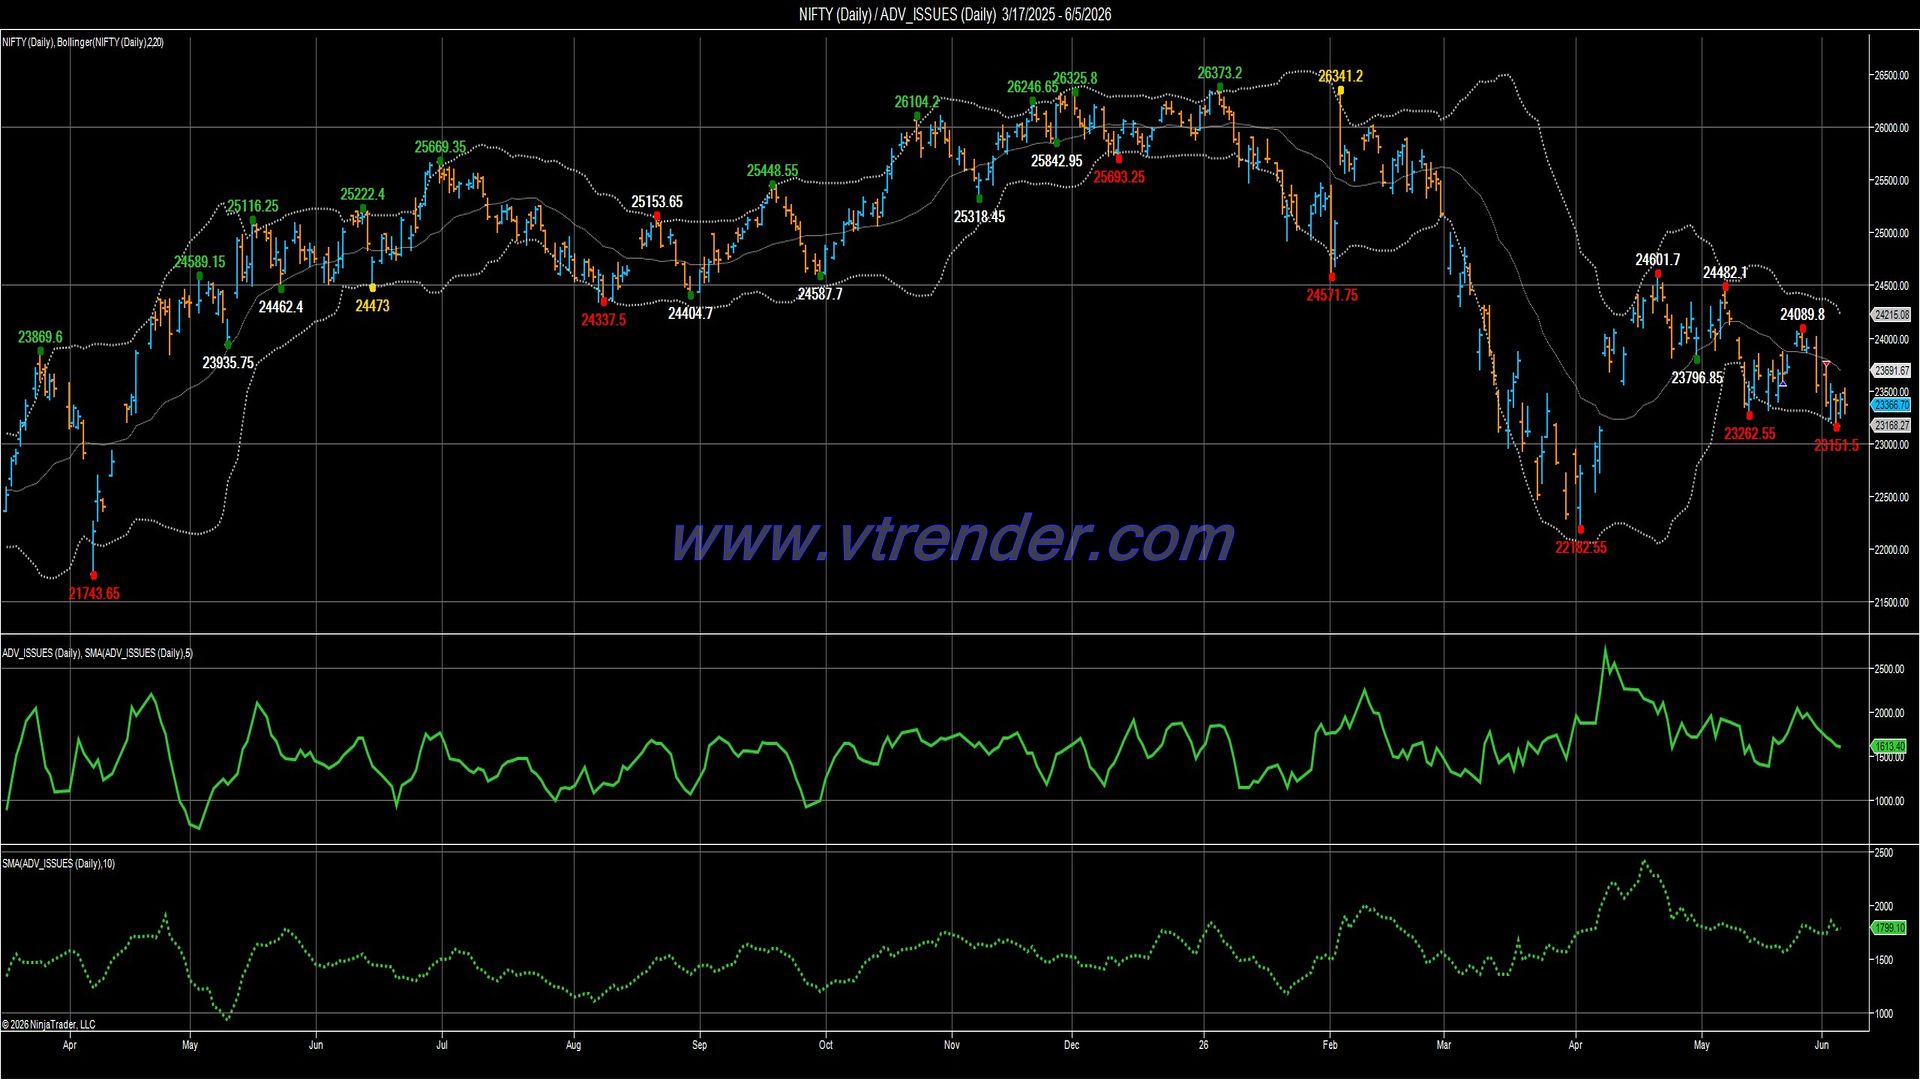
Task: Click the blue up-triangle marker in late May
Action: pos(1782,382)
